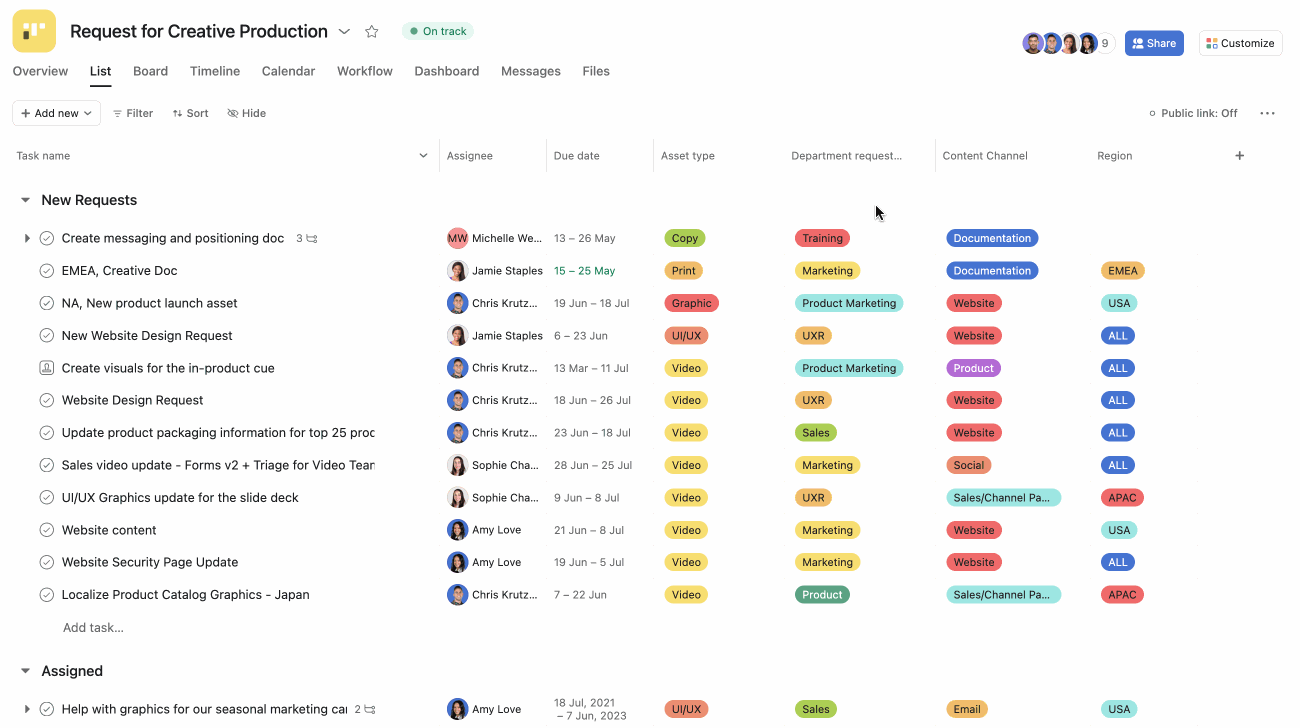Image resolution: width=1300 pixels, height=728 pixels.
Task: Open the Timeline view
Action: [214, 71]
